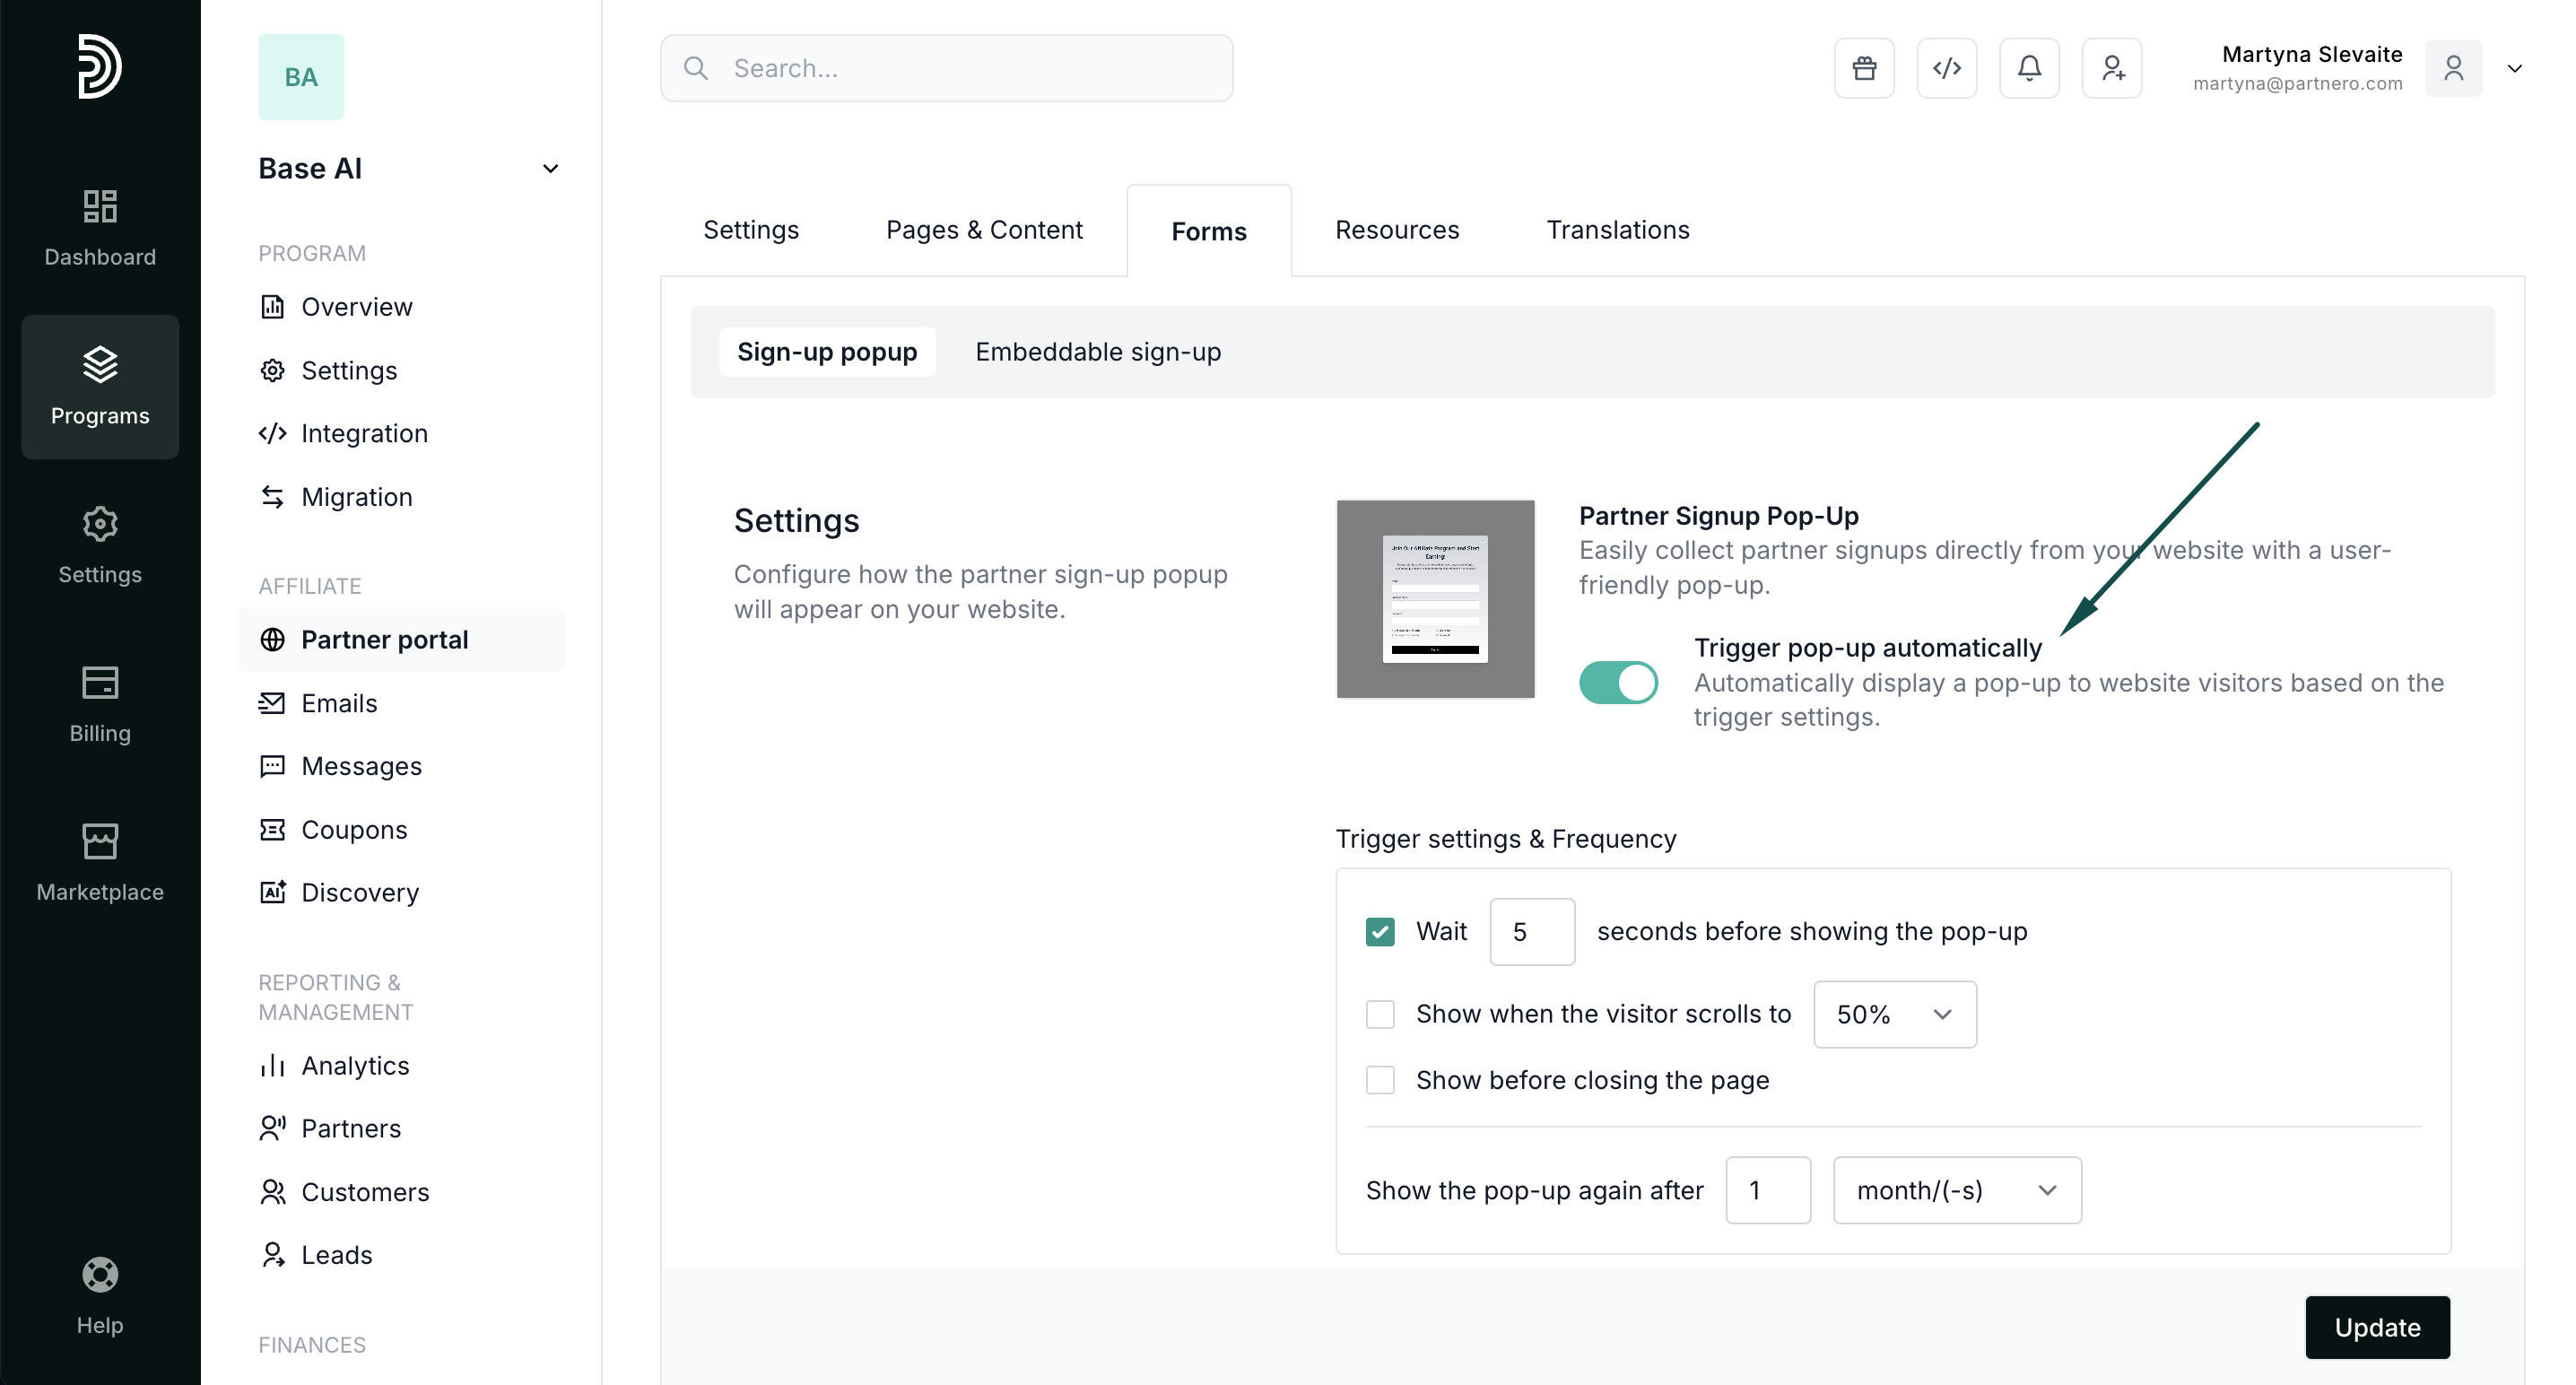The width and height of the screenshot is (2576, 1385).
Task: Switch to the Translations tab
Action: [x=1617, y=230]
